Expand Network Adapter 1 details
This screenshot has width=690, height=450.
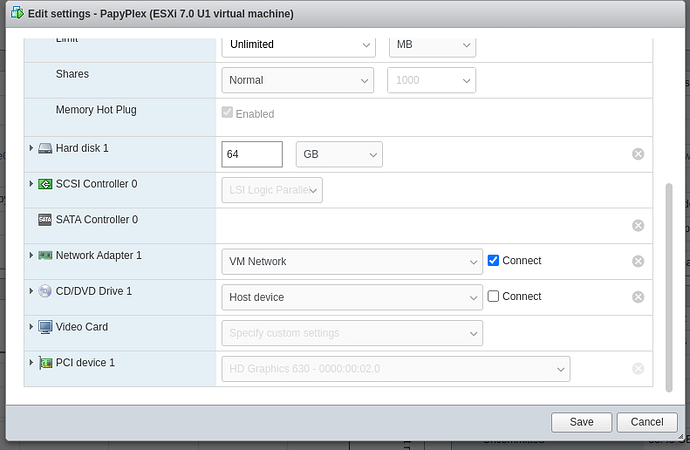pyautogui.click(x=31, y=255)
